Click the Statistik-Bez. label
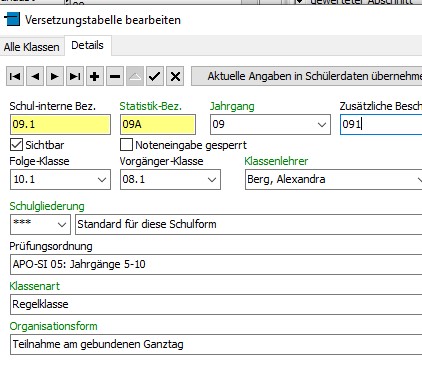 (x=151, y=106)
